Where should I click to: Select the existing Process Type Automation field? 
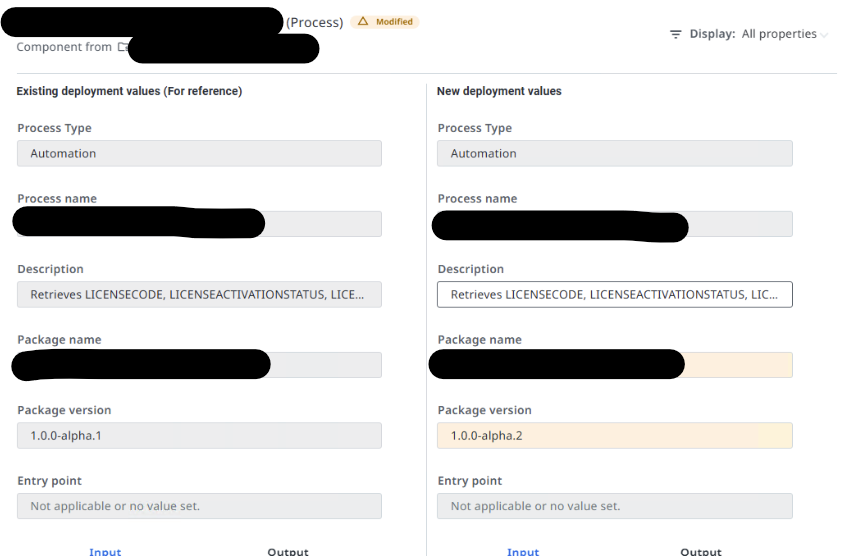[x=200, y=153]
